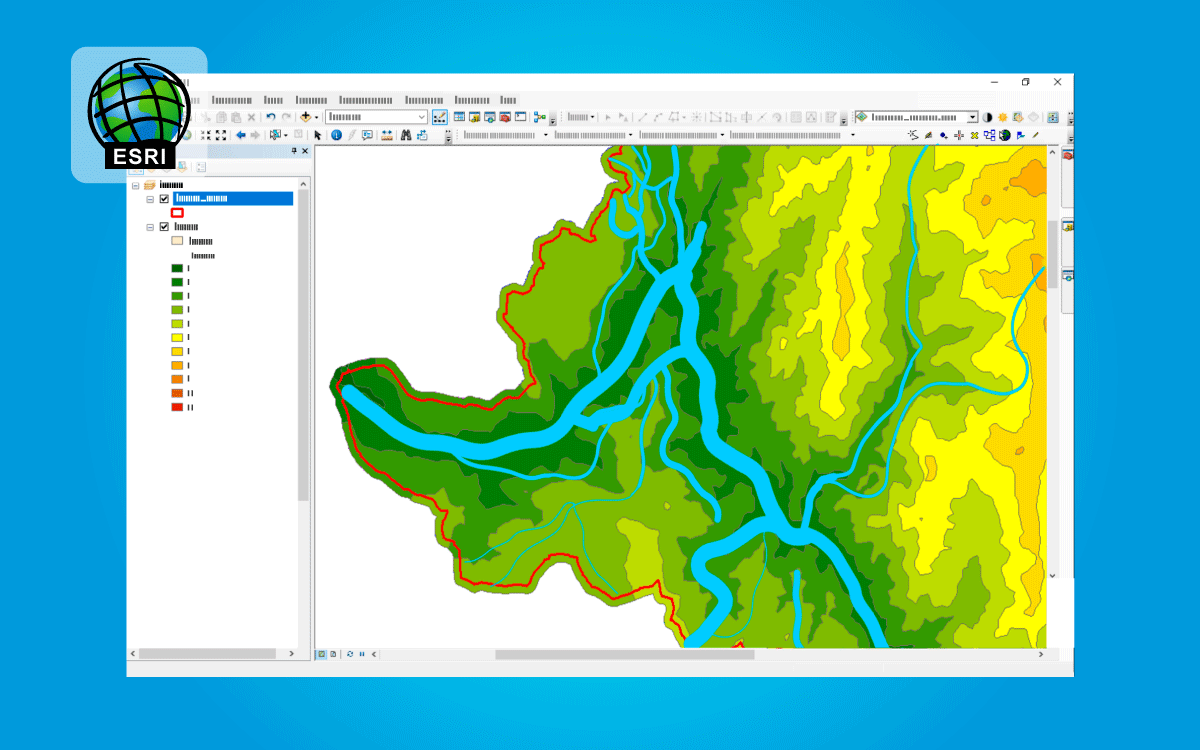1200x750 pixels.
Task: Open the map scale dropdown
Action: pyautogui.click(x=421, y=117)
